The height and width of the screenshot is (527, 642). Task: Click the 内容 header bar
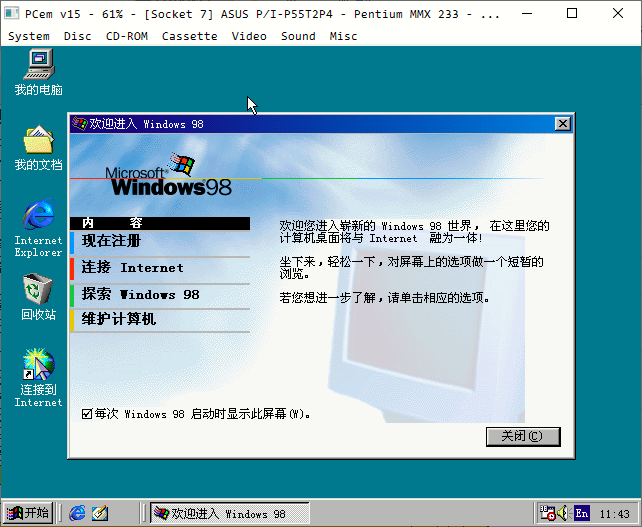click(x=160, y=223)
